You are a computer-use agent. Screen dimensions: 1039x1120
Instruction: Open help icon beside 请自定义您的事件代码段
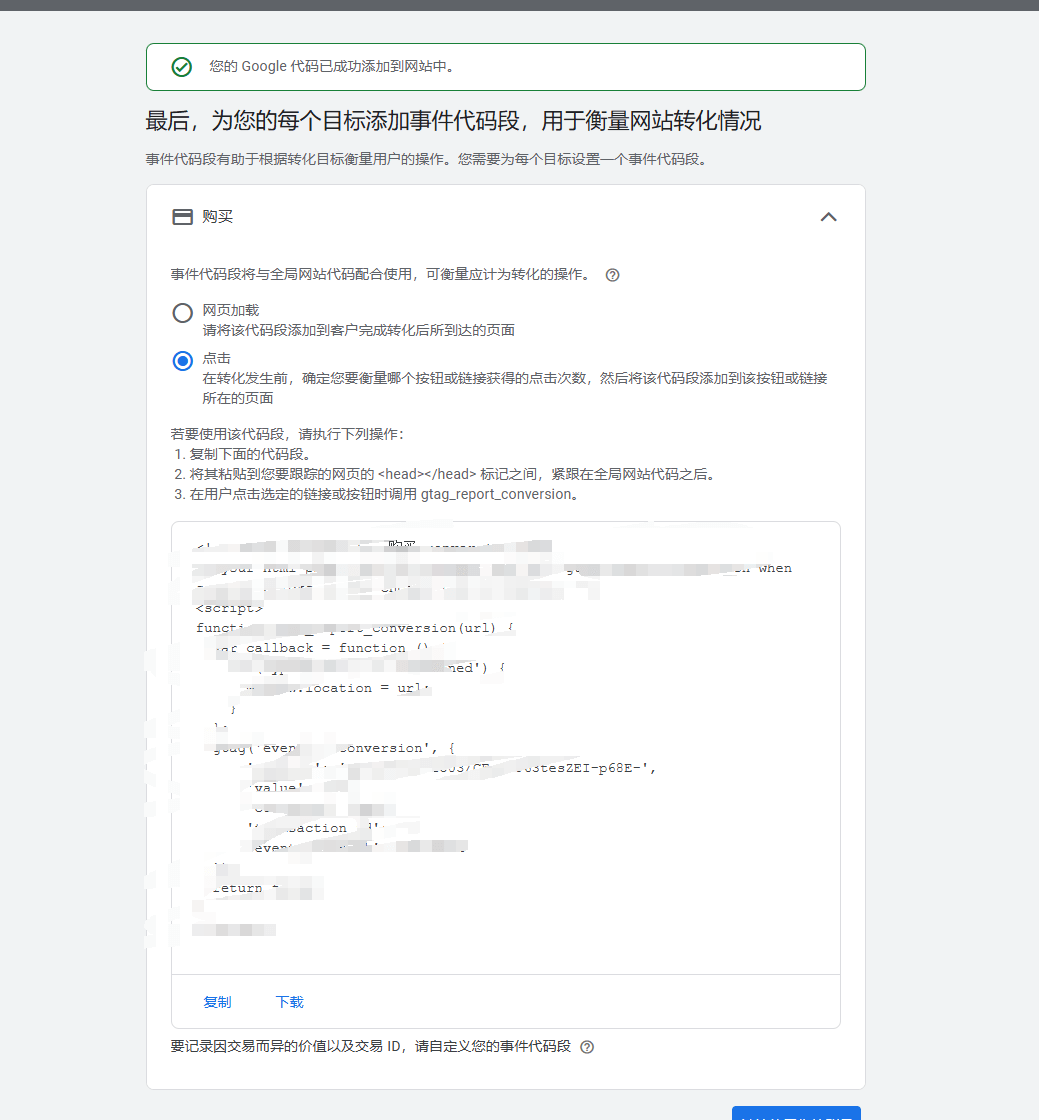click(x=587, y=1047)
